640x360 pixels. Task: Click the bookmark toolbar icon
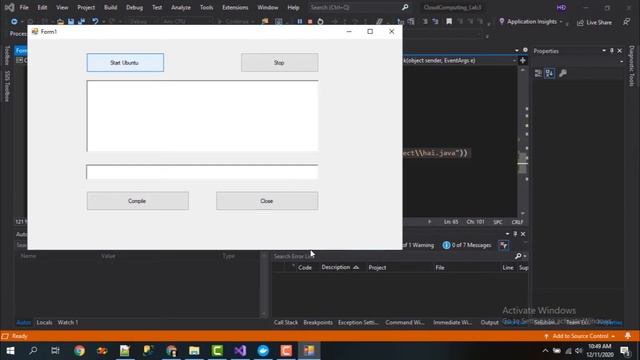[x=449, y=21]
